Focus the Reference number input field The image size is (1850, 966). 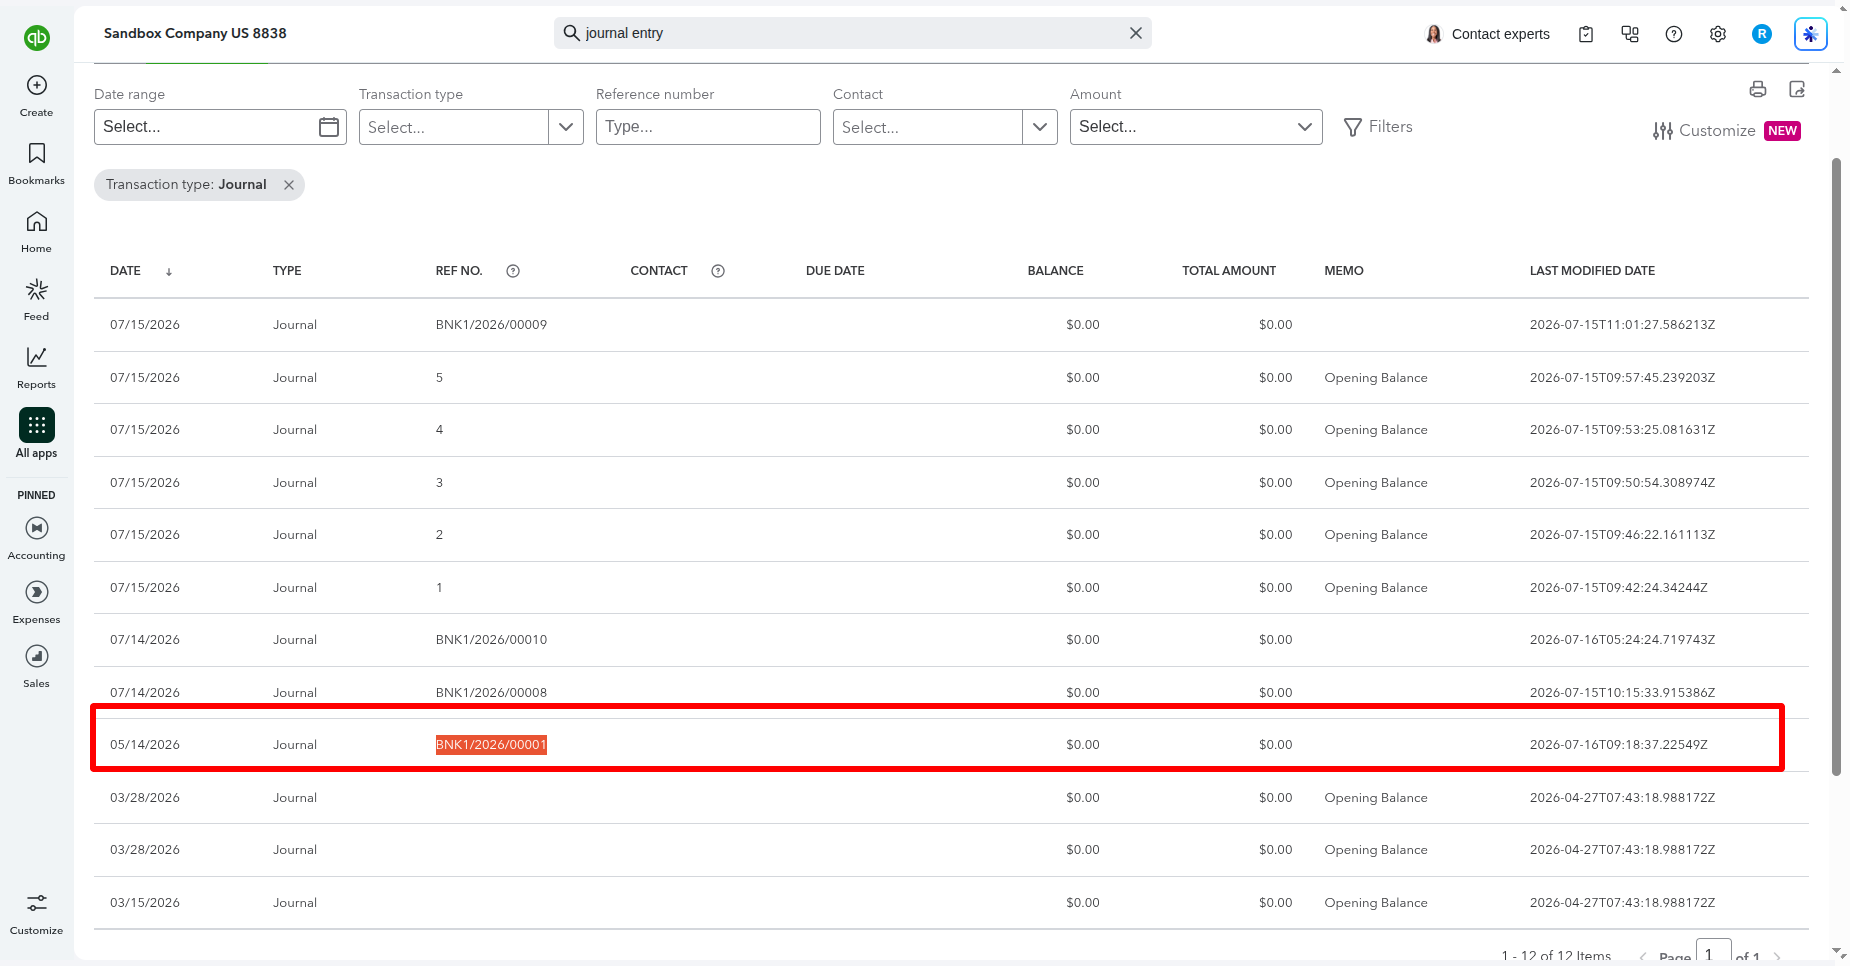tap(708, 127)
